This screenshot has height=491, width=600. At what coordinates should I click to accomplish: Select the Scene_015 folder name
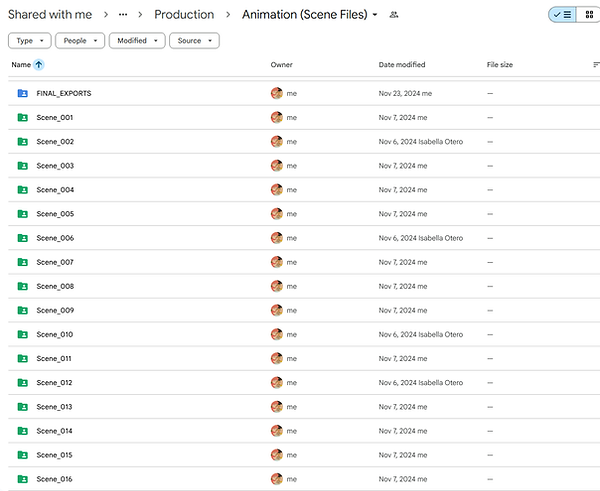point(54,455)
